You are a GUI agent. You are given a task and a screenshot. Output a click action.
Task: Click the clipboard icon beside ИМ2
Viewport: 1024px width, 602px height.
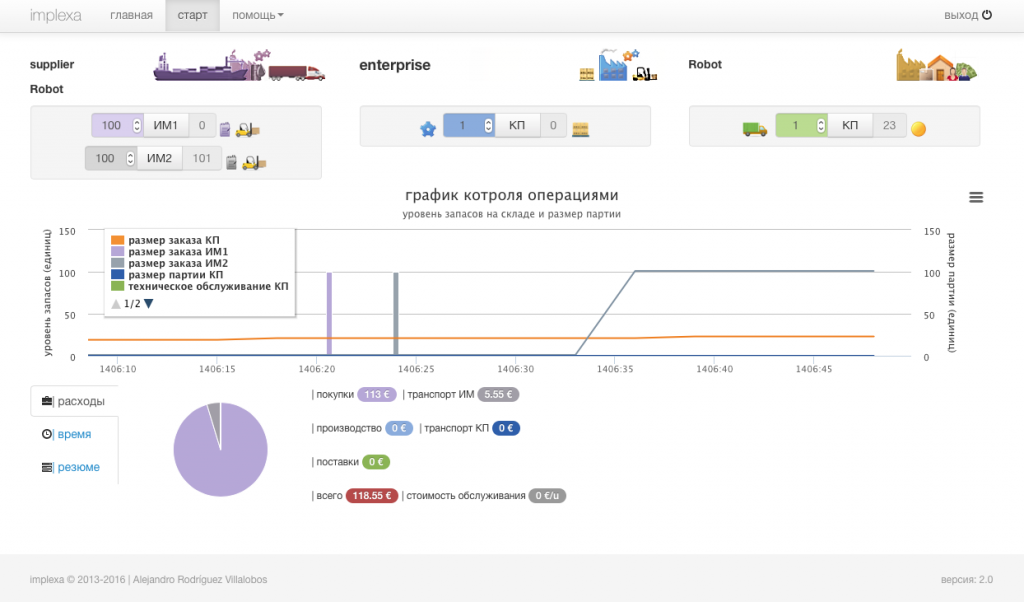pos(231,161)
